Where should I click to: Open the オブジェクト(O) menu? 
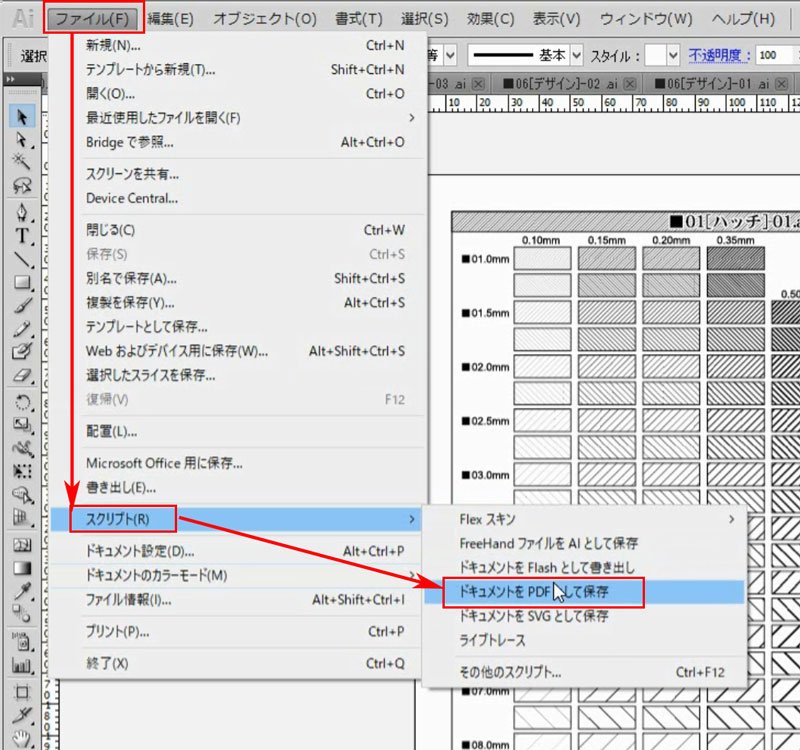coord(265,19)
